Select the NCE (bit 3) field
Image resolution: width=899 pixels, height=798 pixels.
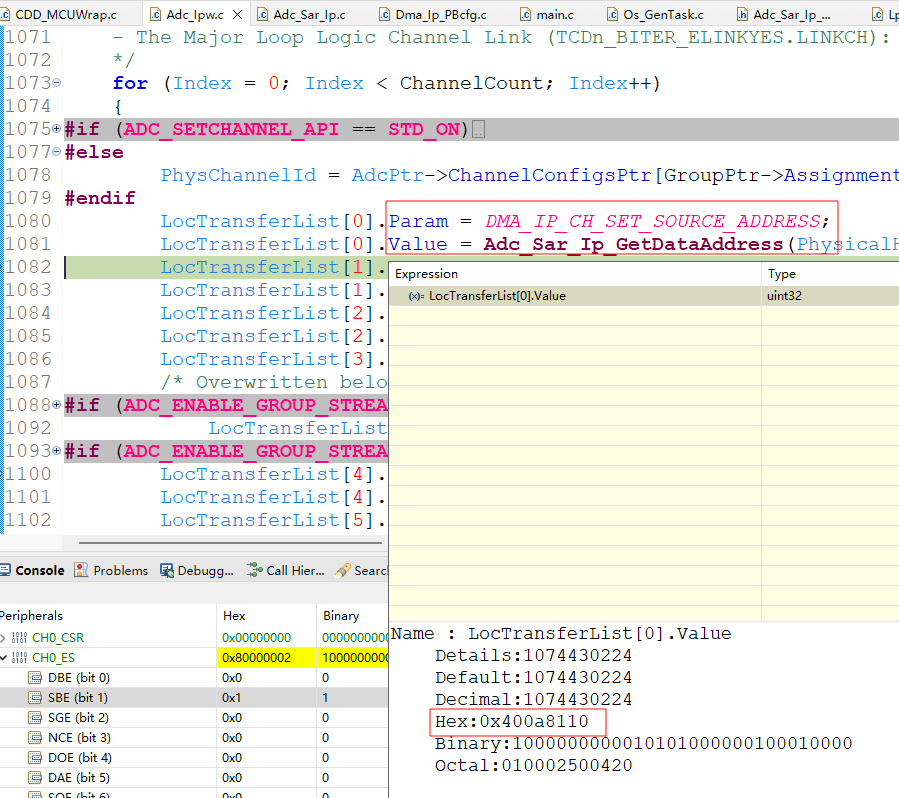pyautogui.click(x=194, y=738)
